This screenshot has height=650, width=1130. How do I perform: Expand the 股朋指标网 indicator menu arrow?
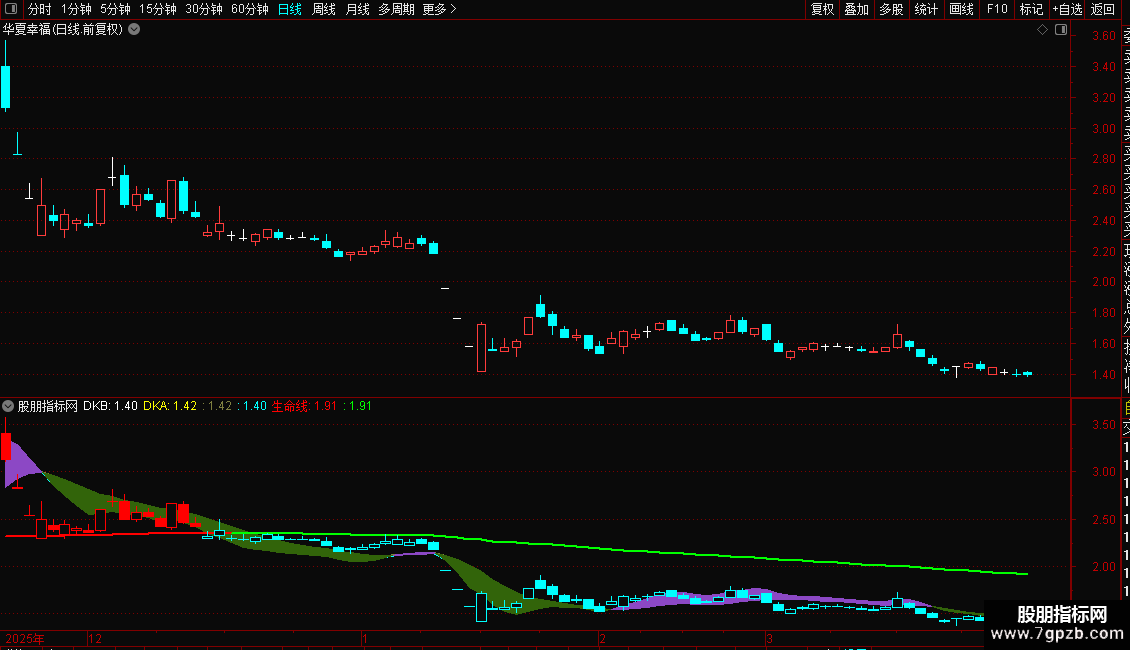pos(8,406)
